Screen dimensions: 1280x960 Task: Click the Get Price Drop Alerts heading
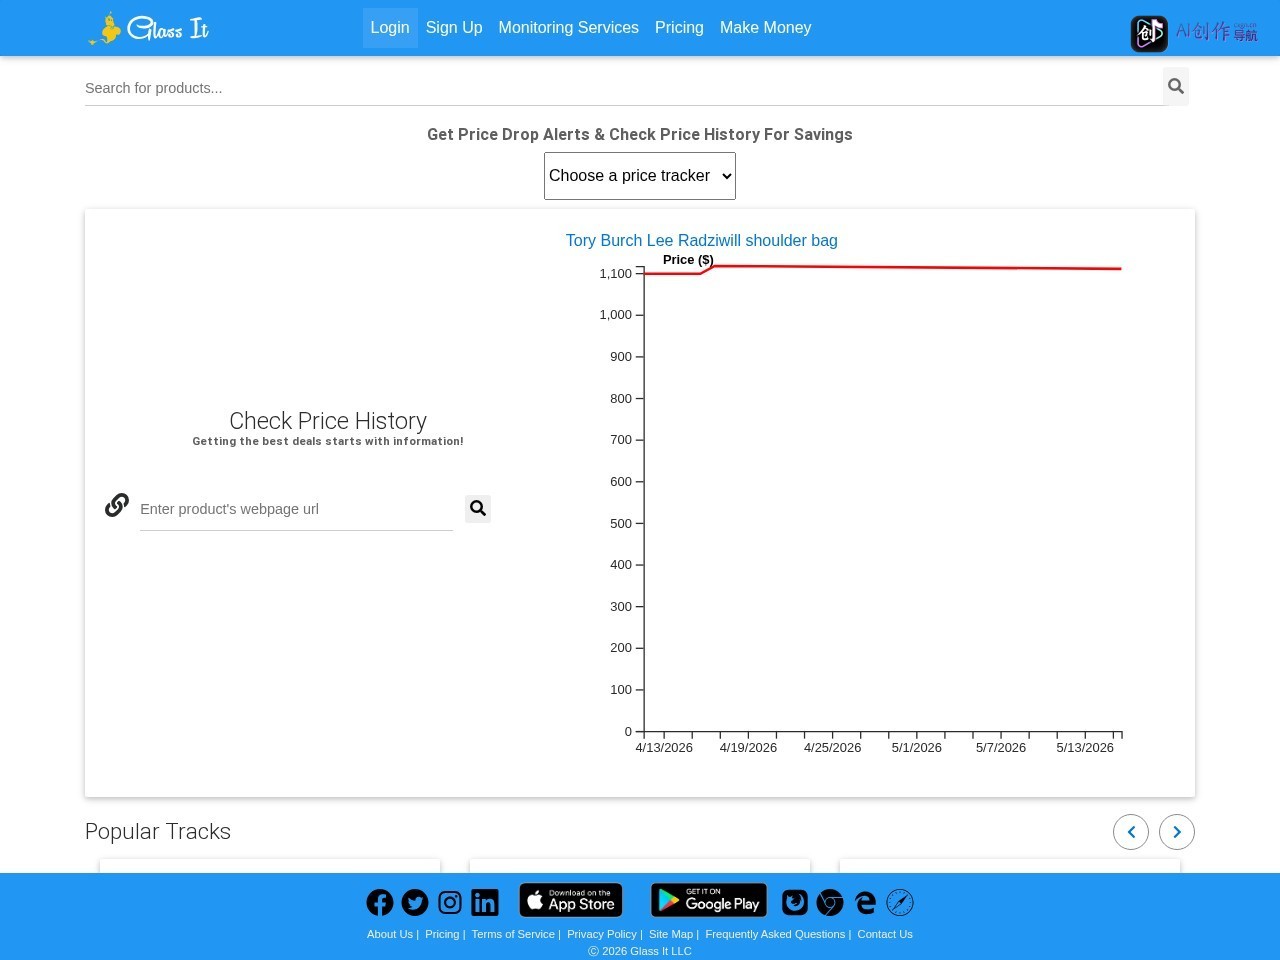pos(640,135)
